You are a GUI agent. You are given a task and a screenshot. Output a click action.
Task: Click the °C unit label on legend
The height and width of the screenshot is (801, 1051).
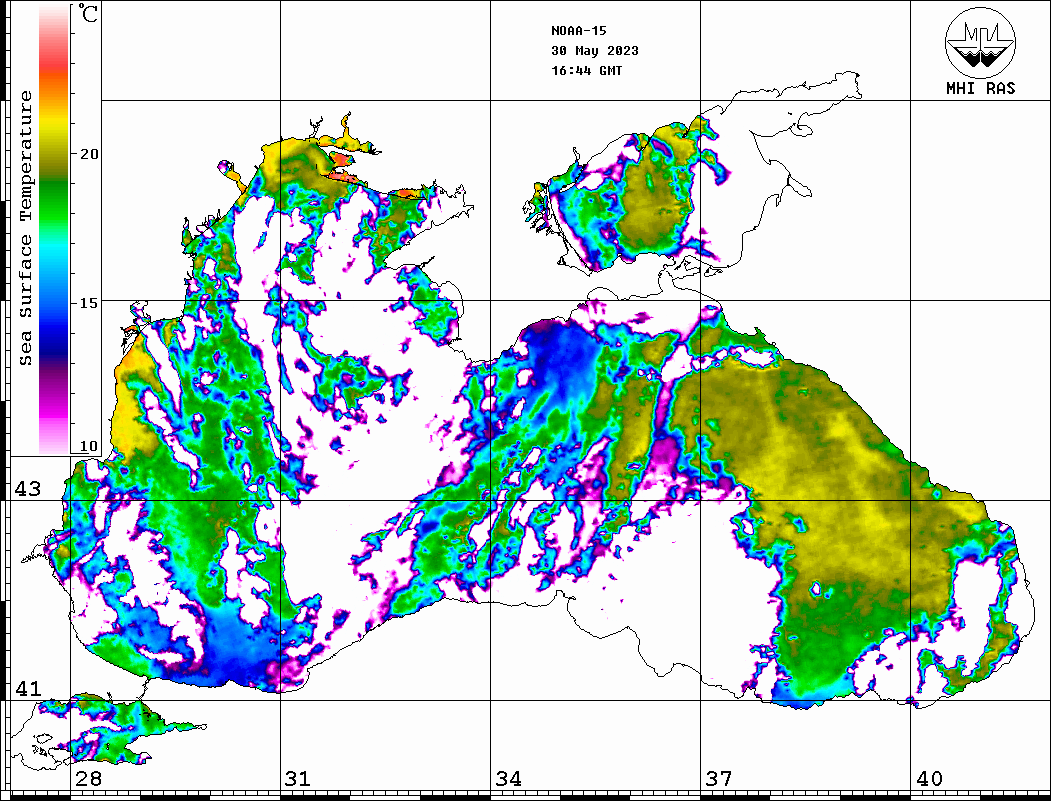[x=88, y=13]
